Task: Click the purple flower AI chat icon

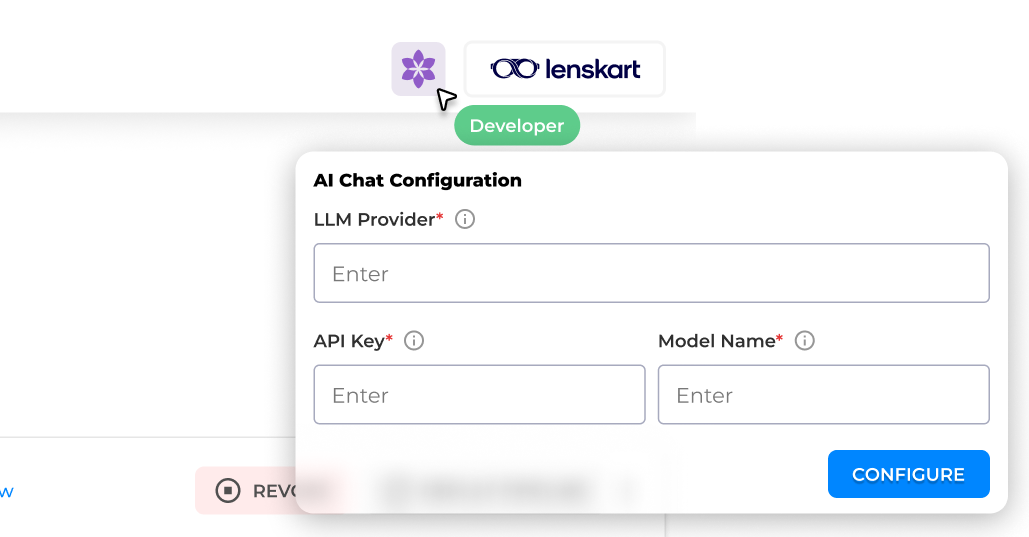Action: tap(418, 69)
